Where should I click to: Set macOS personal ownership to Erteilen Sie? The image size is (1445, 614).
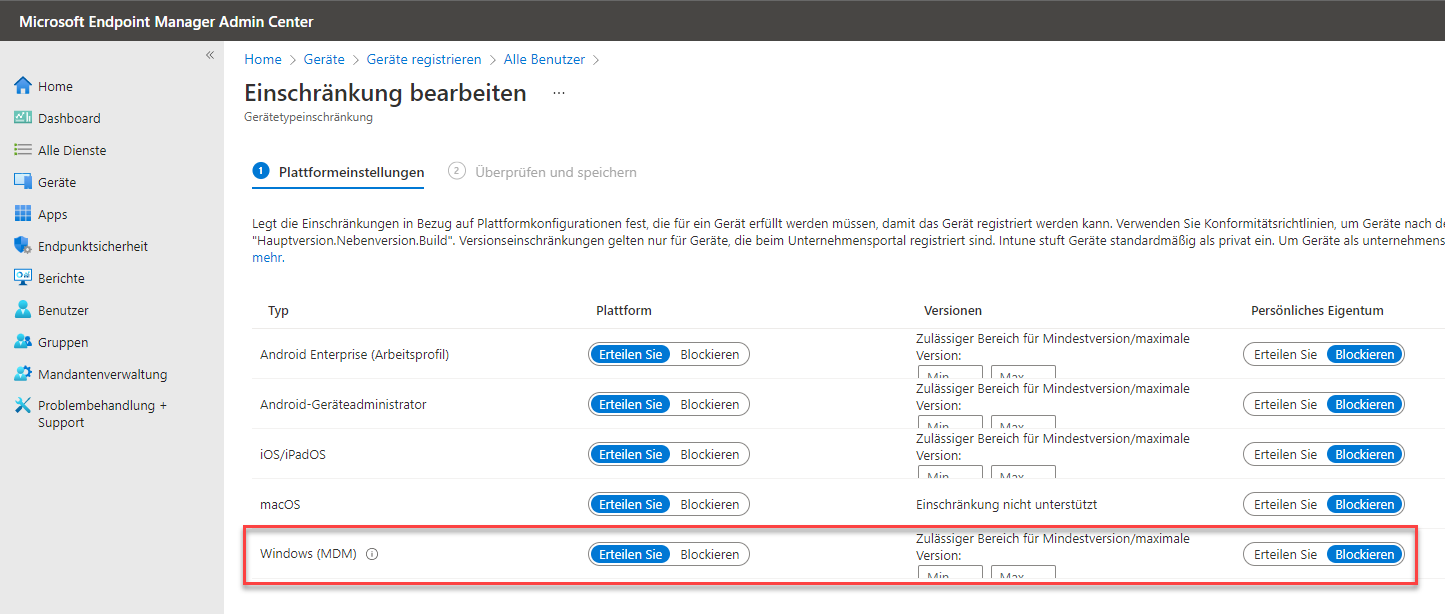coord(1285,504)
